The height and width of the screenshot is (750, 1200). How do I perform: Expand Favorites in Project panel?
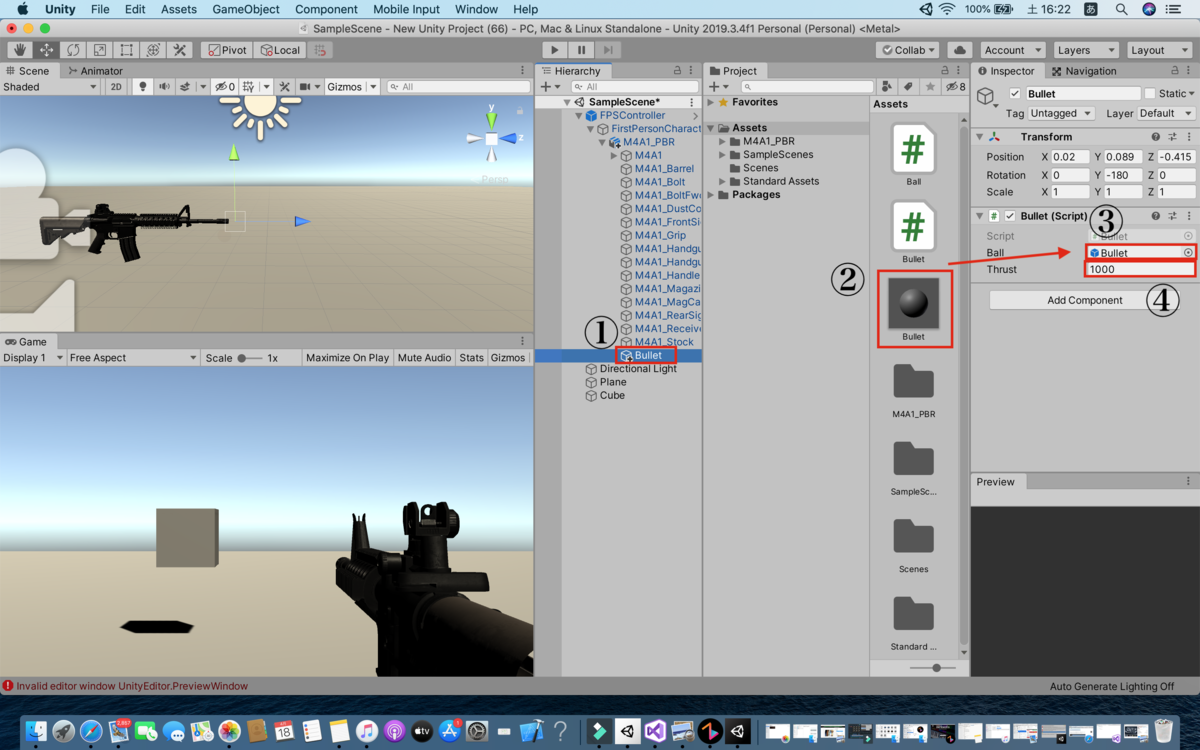(711, 102)
